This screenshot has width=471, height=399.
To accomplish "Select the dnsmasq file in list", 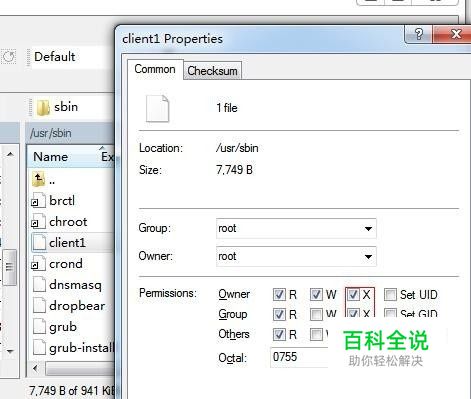I will pyautogui.click(x=75, y=285).
